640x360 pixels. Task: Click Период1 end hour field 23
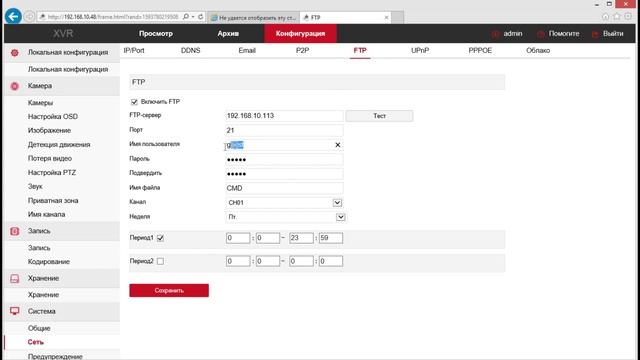[x=301, y=238]
